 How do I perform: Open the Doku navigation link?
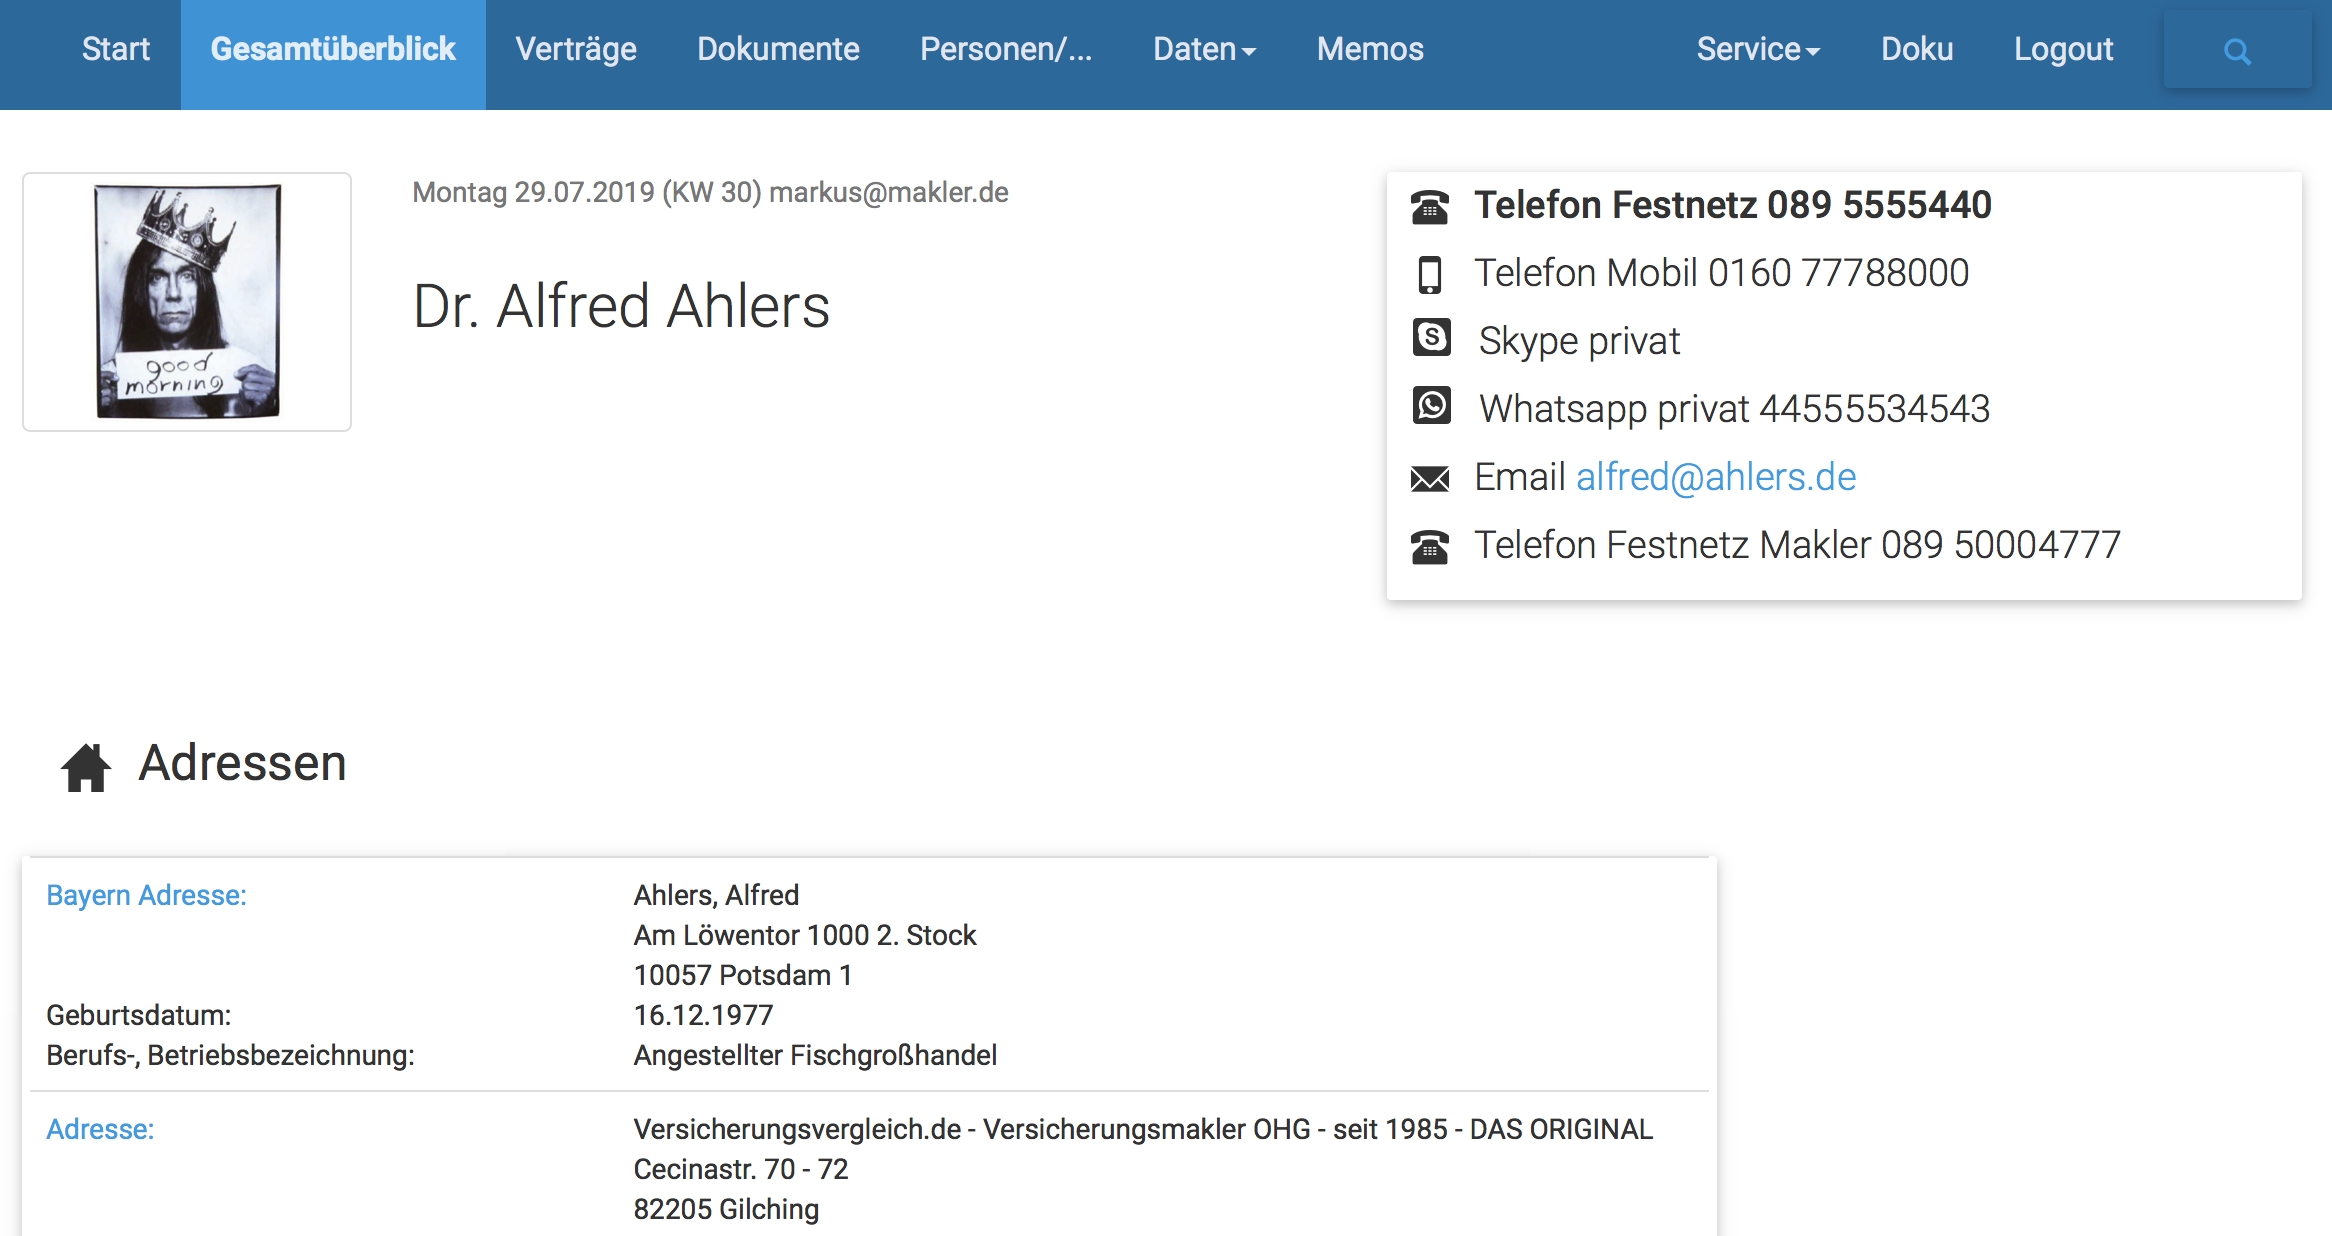point(1917,50)
